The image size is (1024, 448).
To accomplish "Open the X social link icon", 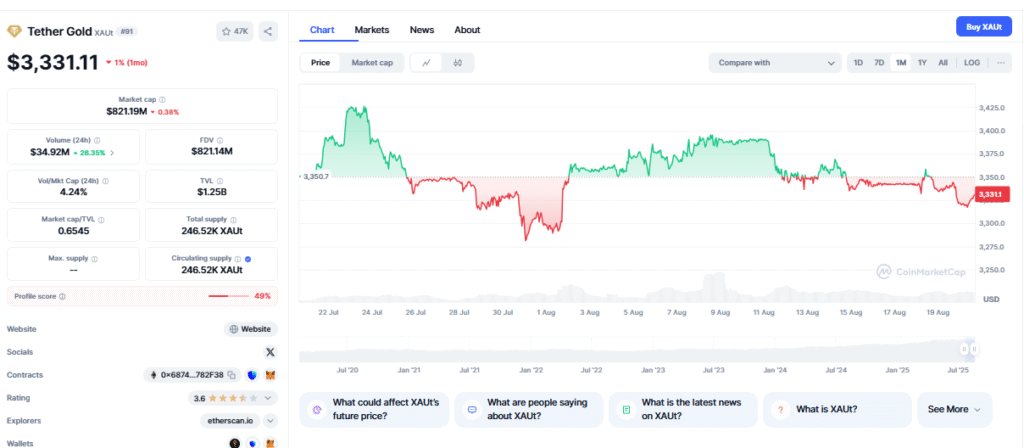I will (x=270, y=352).
